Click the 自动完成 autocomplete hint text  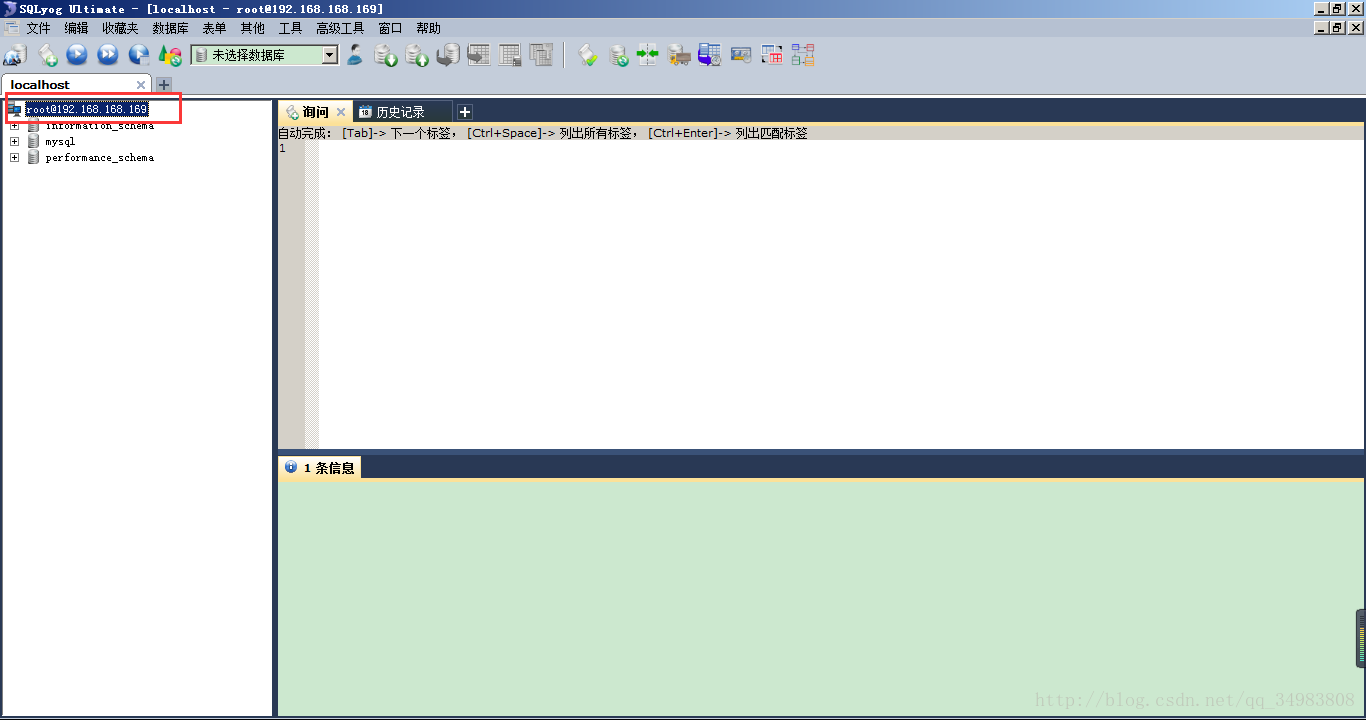tap(543, 132)
